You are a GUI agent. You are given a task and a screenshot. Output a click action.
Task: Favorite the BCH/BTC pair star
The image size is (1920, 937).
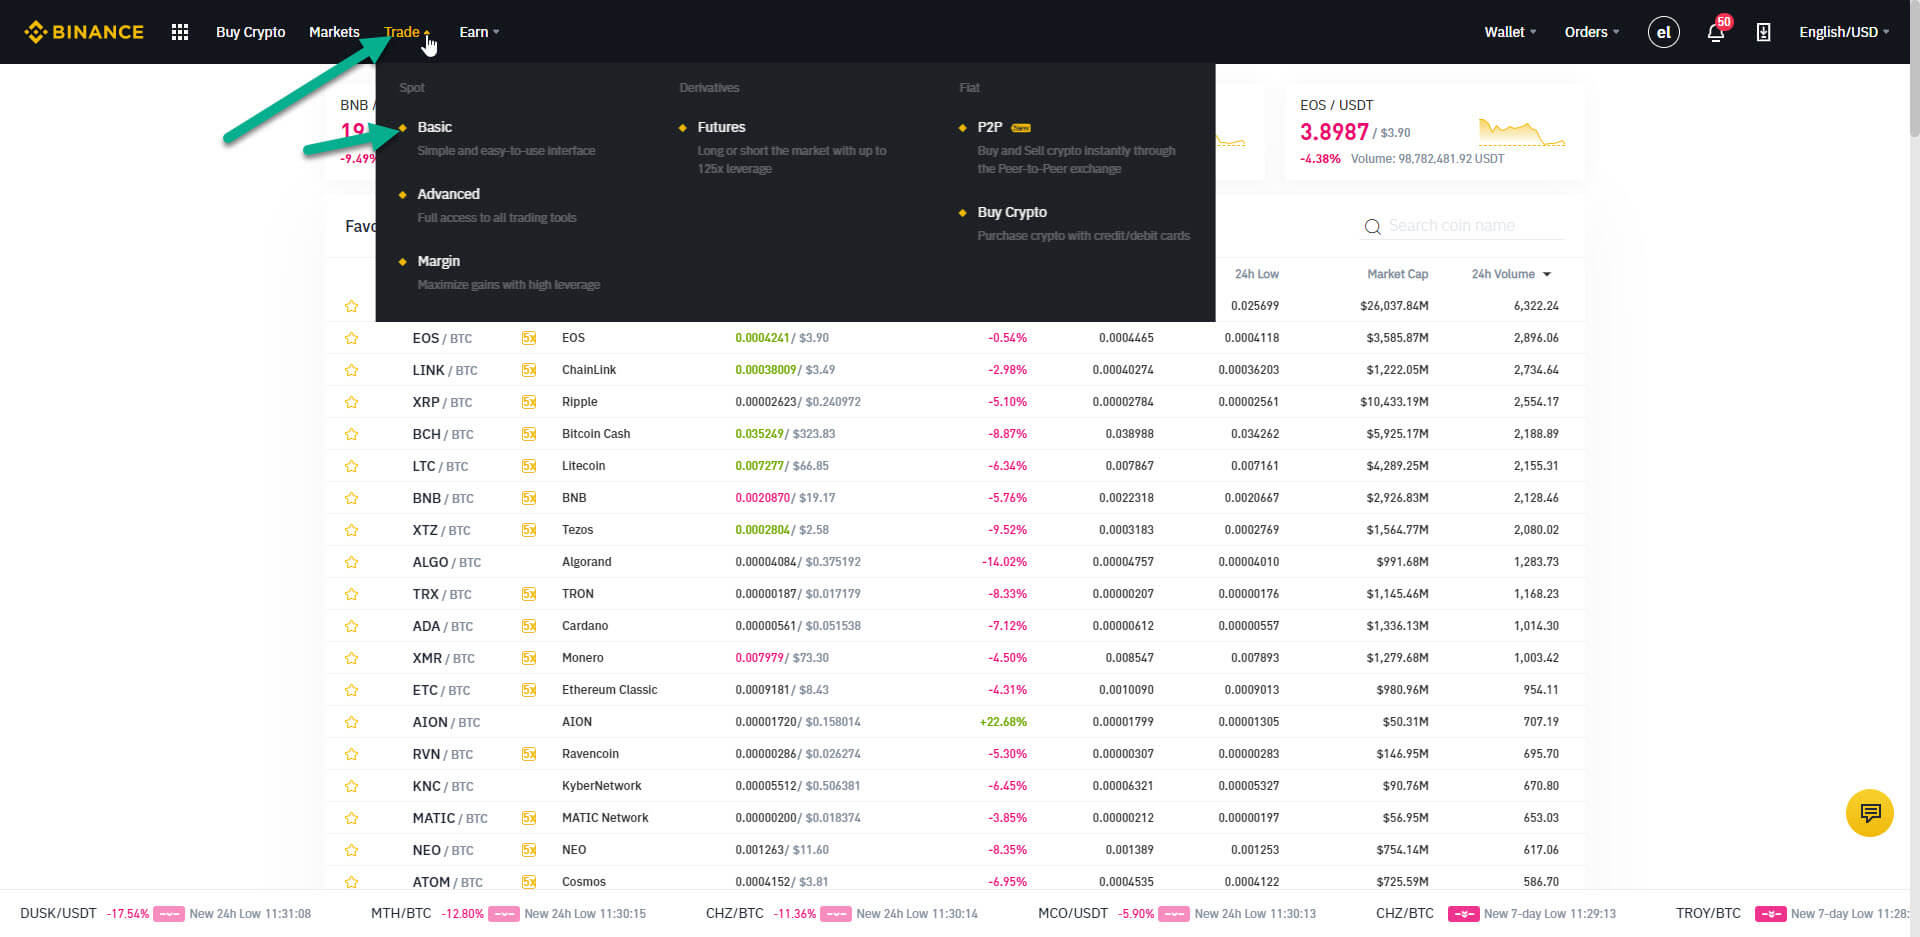(x=351, y=434)
